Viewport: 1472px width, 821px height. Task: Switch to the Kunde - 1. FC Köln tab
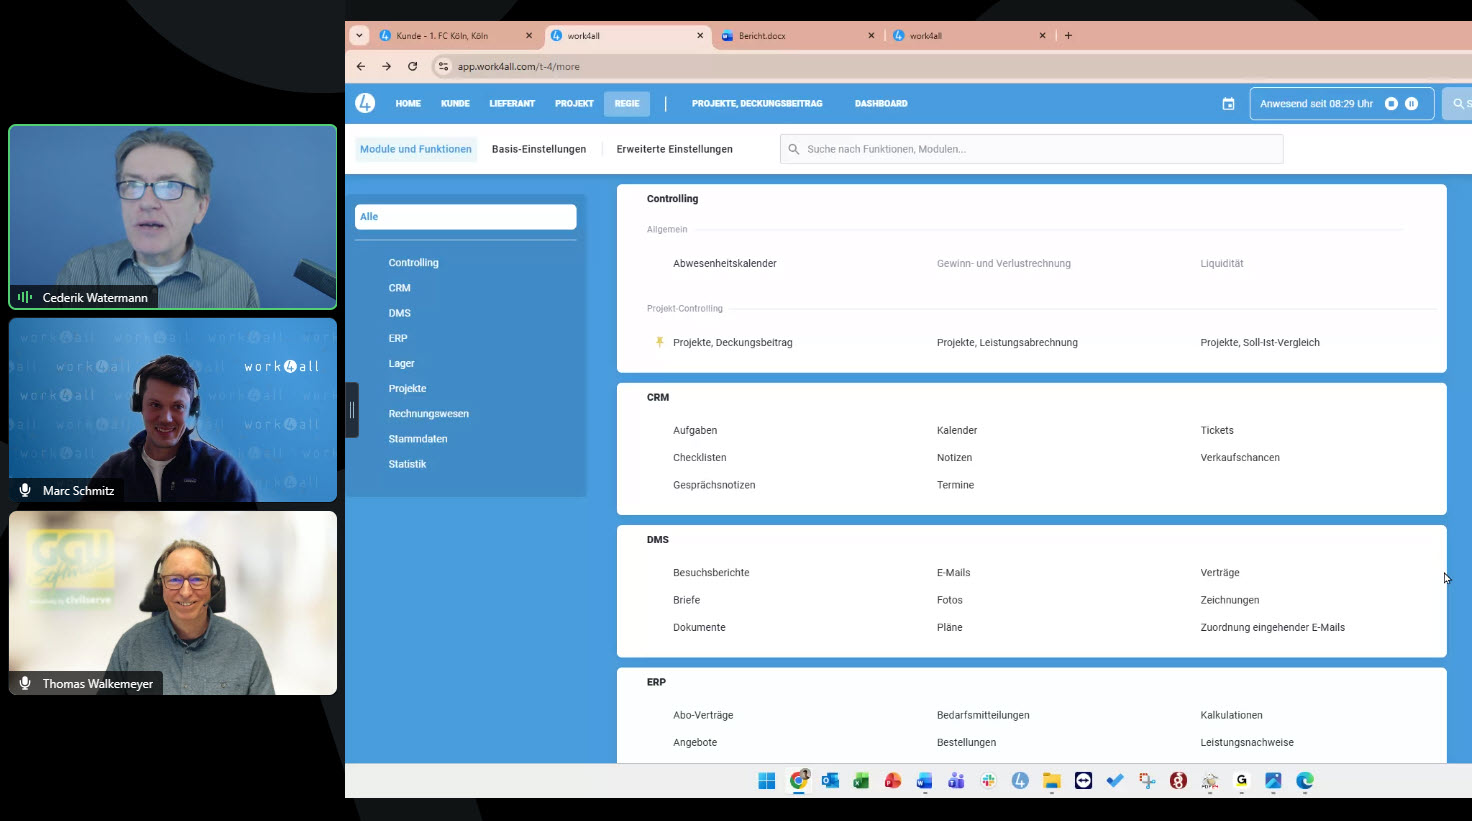click(456, 35)
